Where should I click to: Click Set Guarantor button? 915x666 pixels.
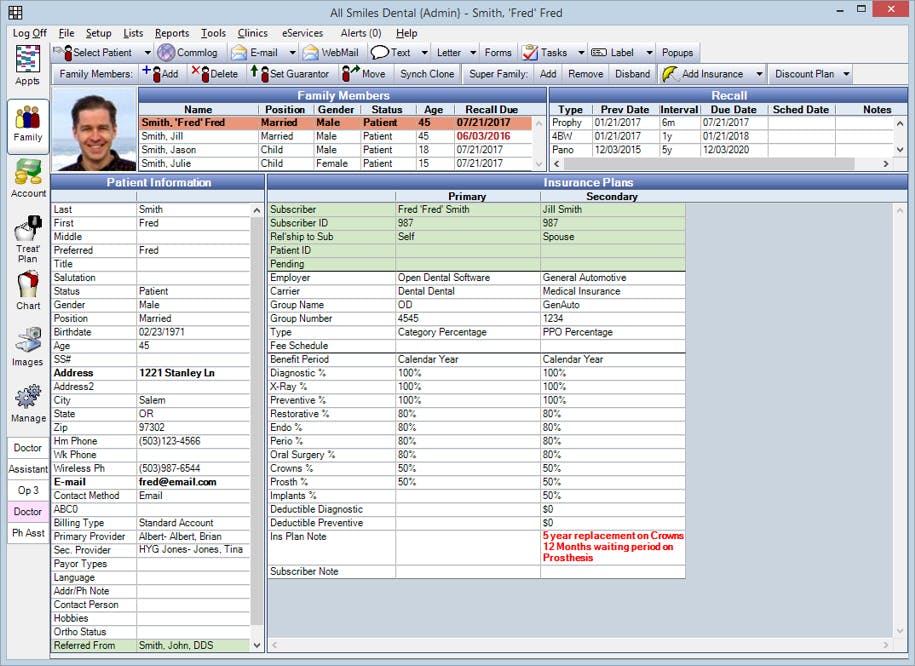[289, 74]
